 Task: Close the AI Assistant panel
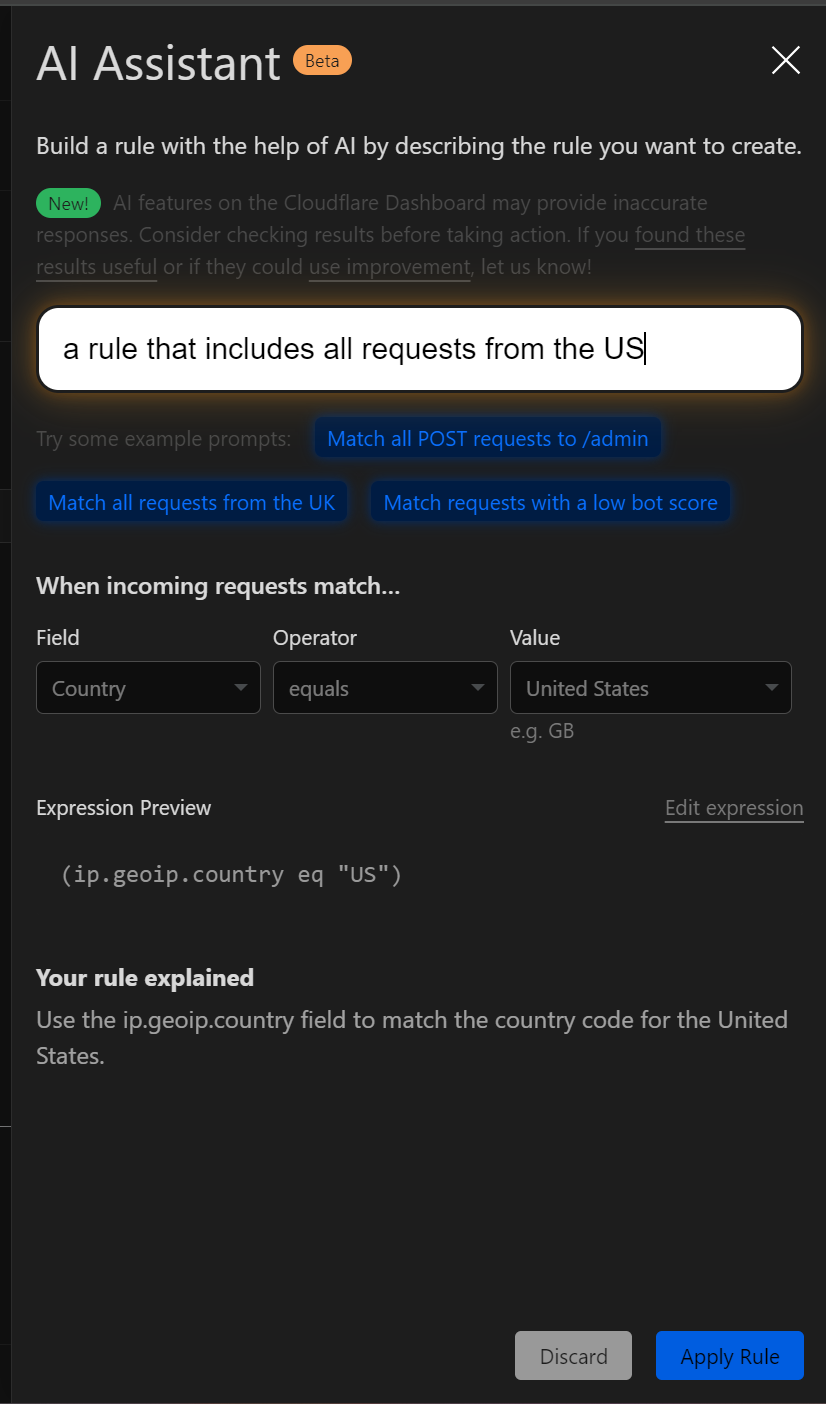point(786,61)
